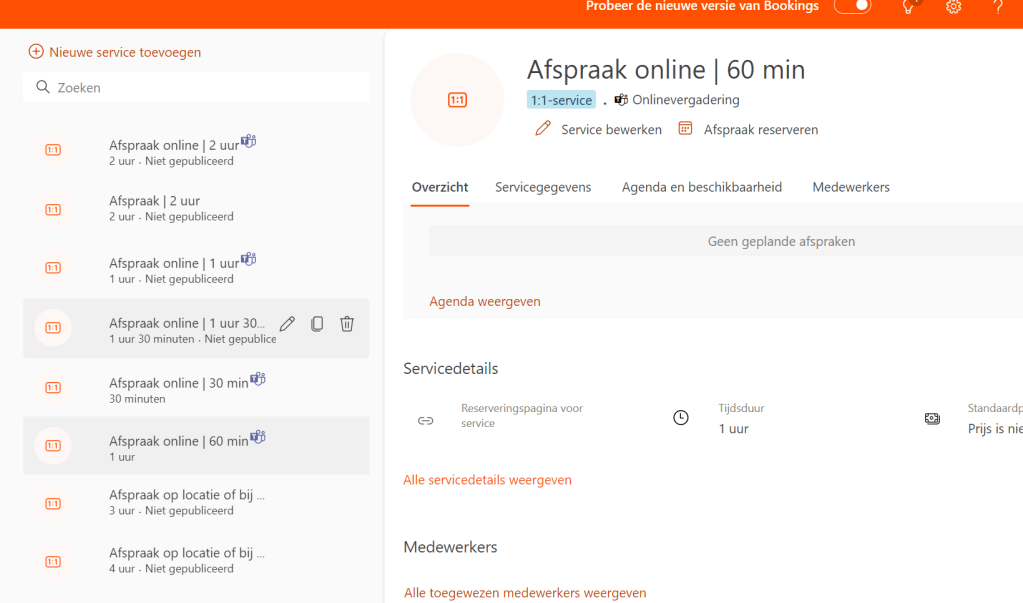Open Agenda weergeven link

(485, 301)
